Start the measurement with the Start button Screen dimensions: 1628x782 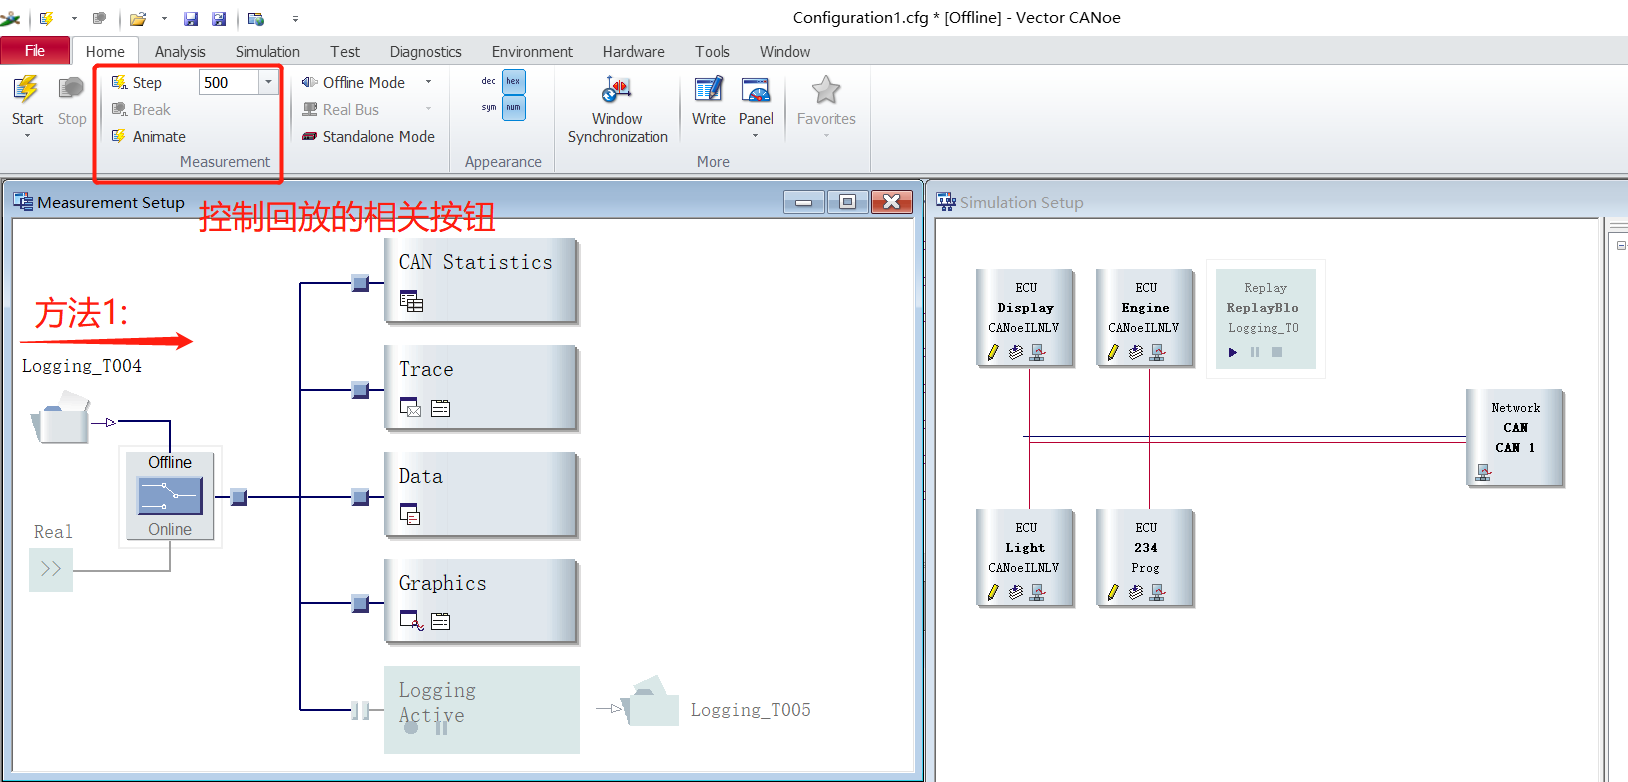[x=27, y=99]
